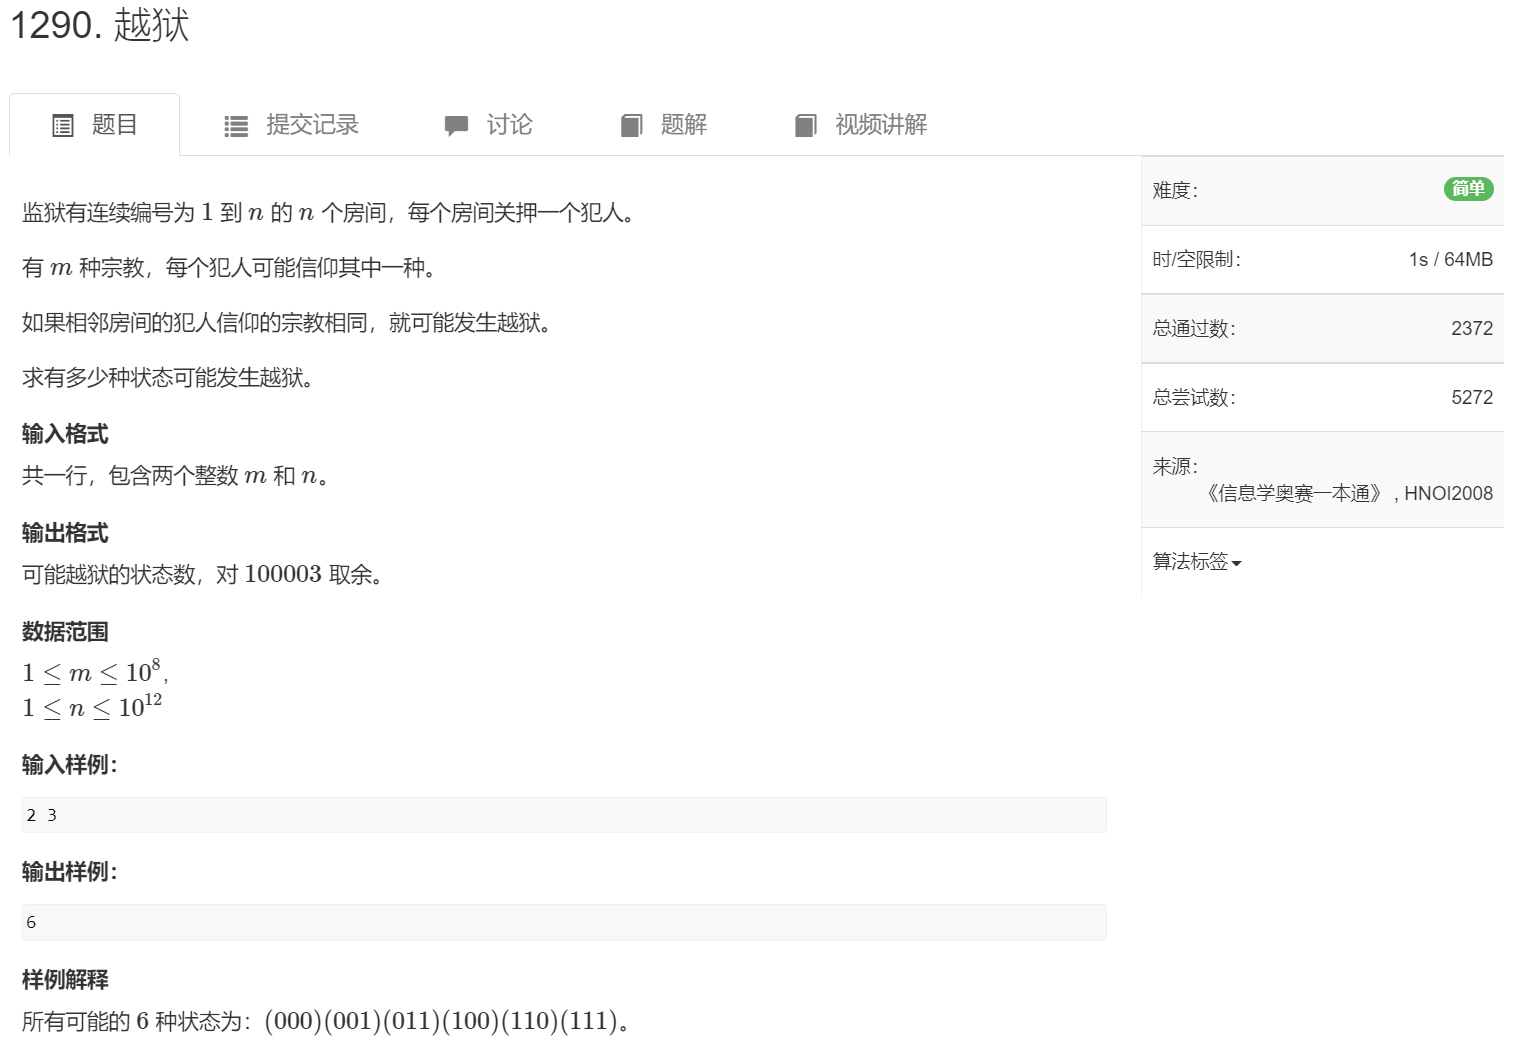Switch to the 提交记录 tab
The image size is (1516, 1044).
[x=291, y=125]
